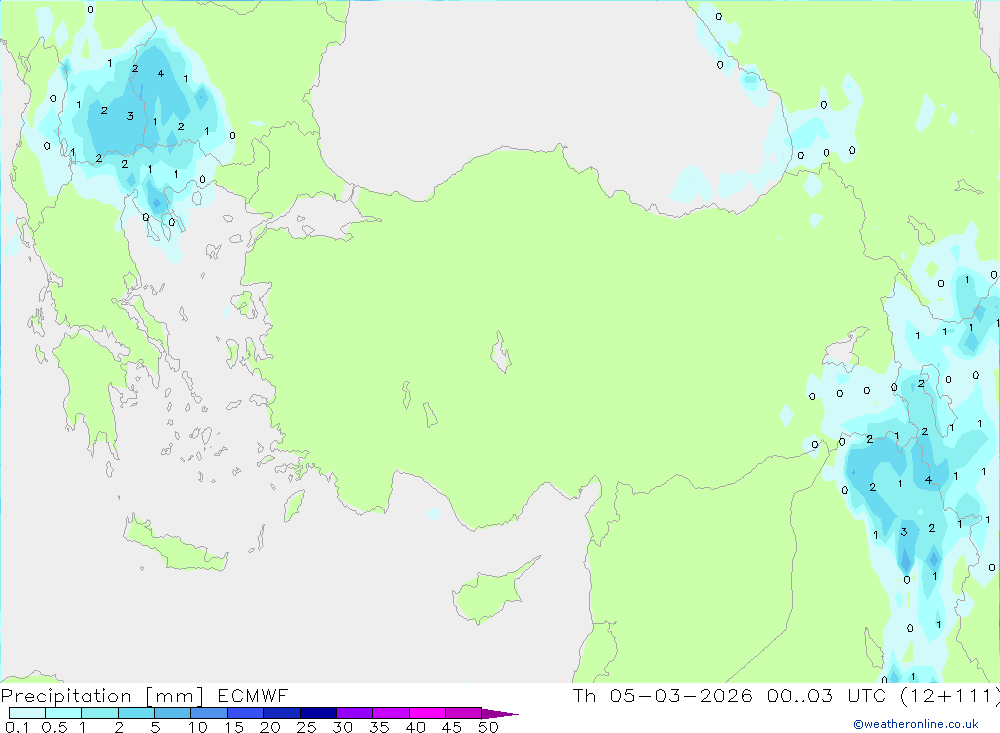Screen dimensions: 1000x733
Task: Click the 15–20 mm royal blue swatch
Action: 245,713
